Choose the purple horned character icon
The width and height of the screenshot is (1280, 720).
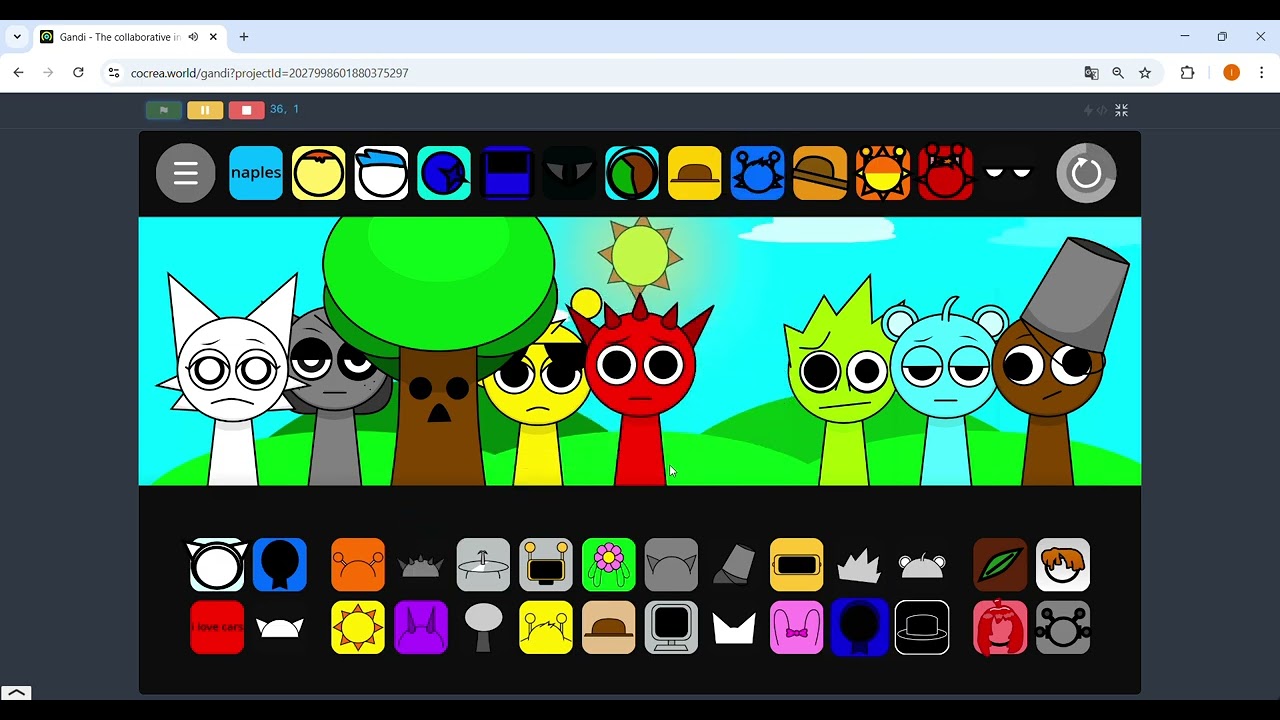[421, 627]
